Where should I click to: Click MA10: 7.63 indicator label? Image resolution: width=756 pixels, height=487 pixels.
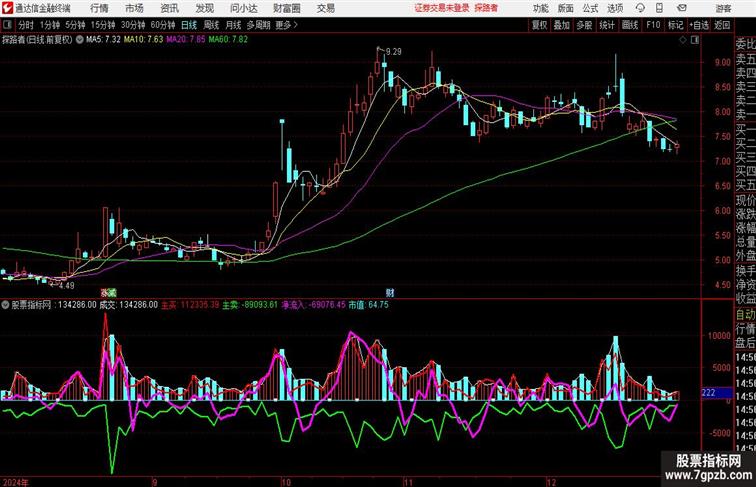point(143,40)
